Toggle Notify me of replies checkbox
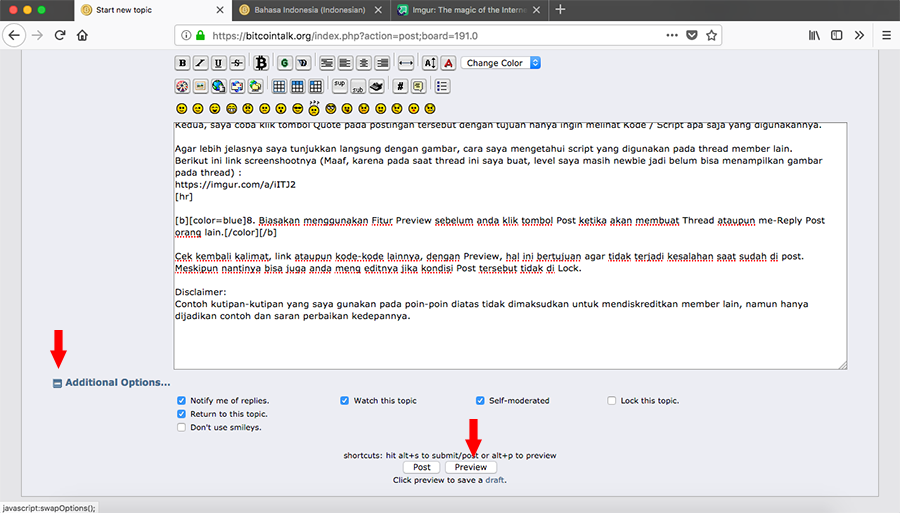Viewport: 900px width, 513px height. point(181,401)
